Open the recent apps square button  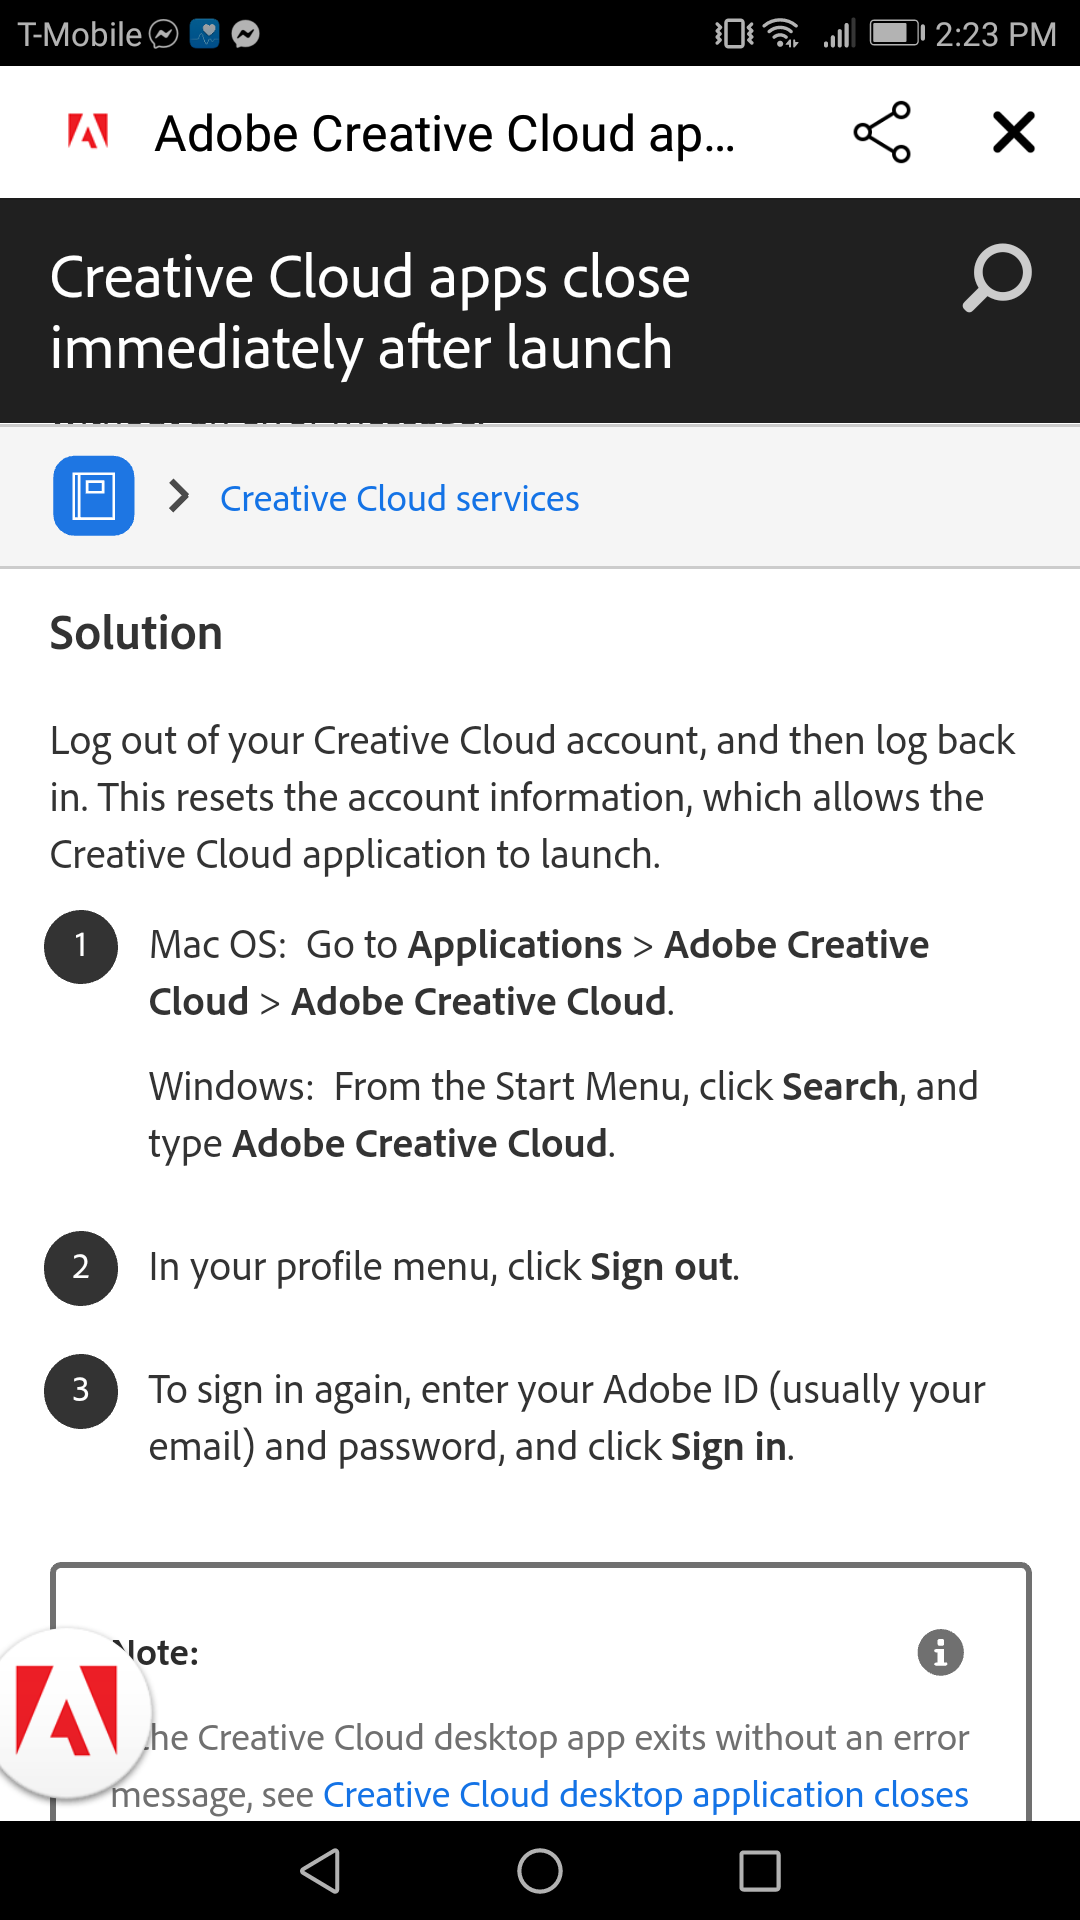[759, 1871]
